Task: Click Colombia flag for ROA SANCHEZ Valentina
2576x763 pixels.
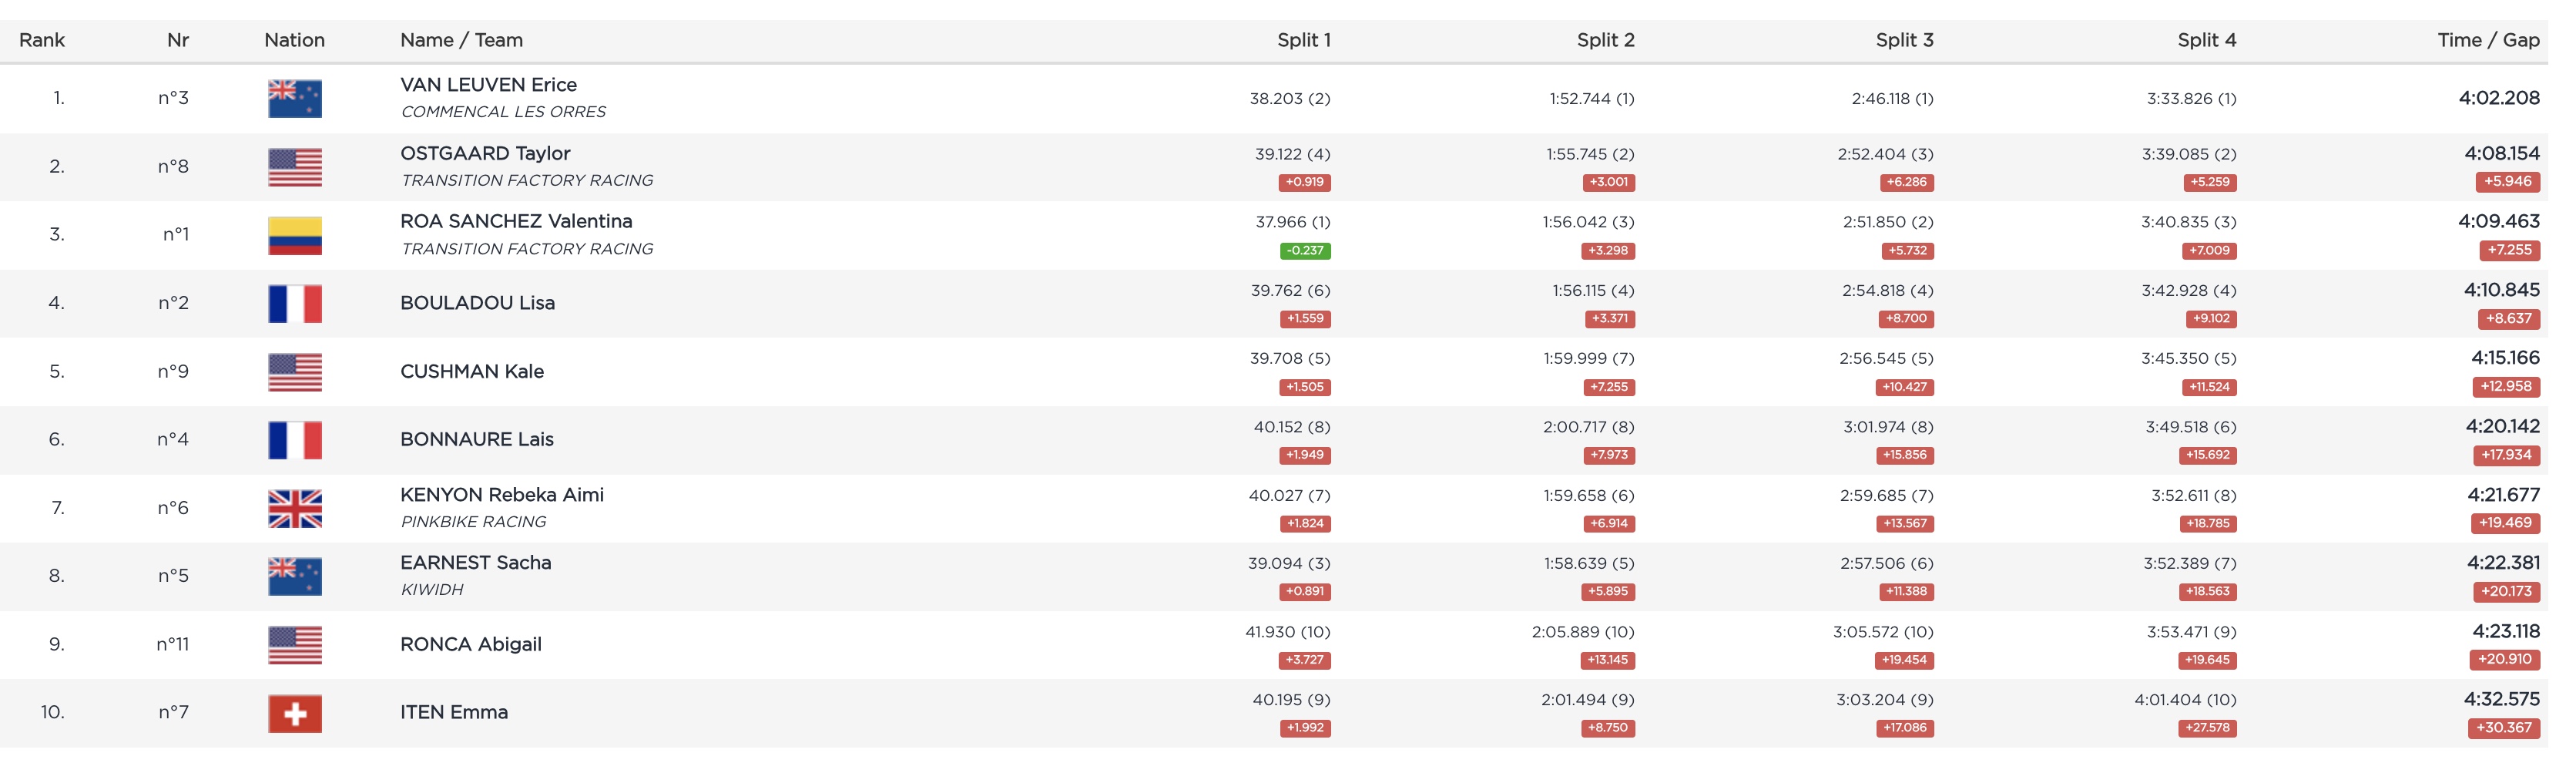Action: point(294,235)
